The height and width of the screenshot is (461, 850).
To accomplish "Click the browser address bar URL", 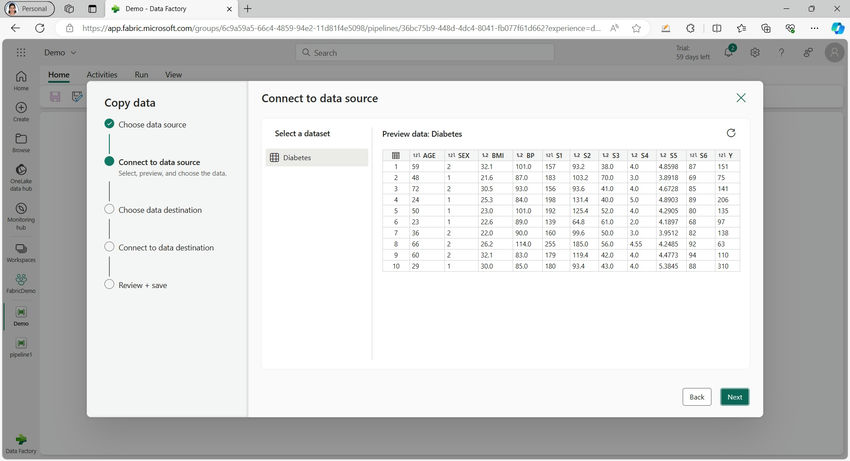I will [x=341, y=28].
